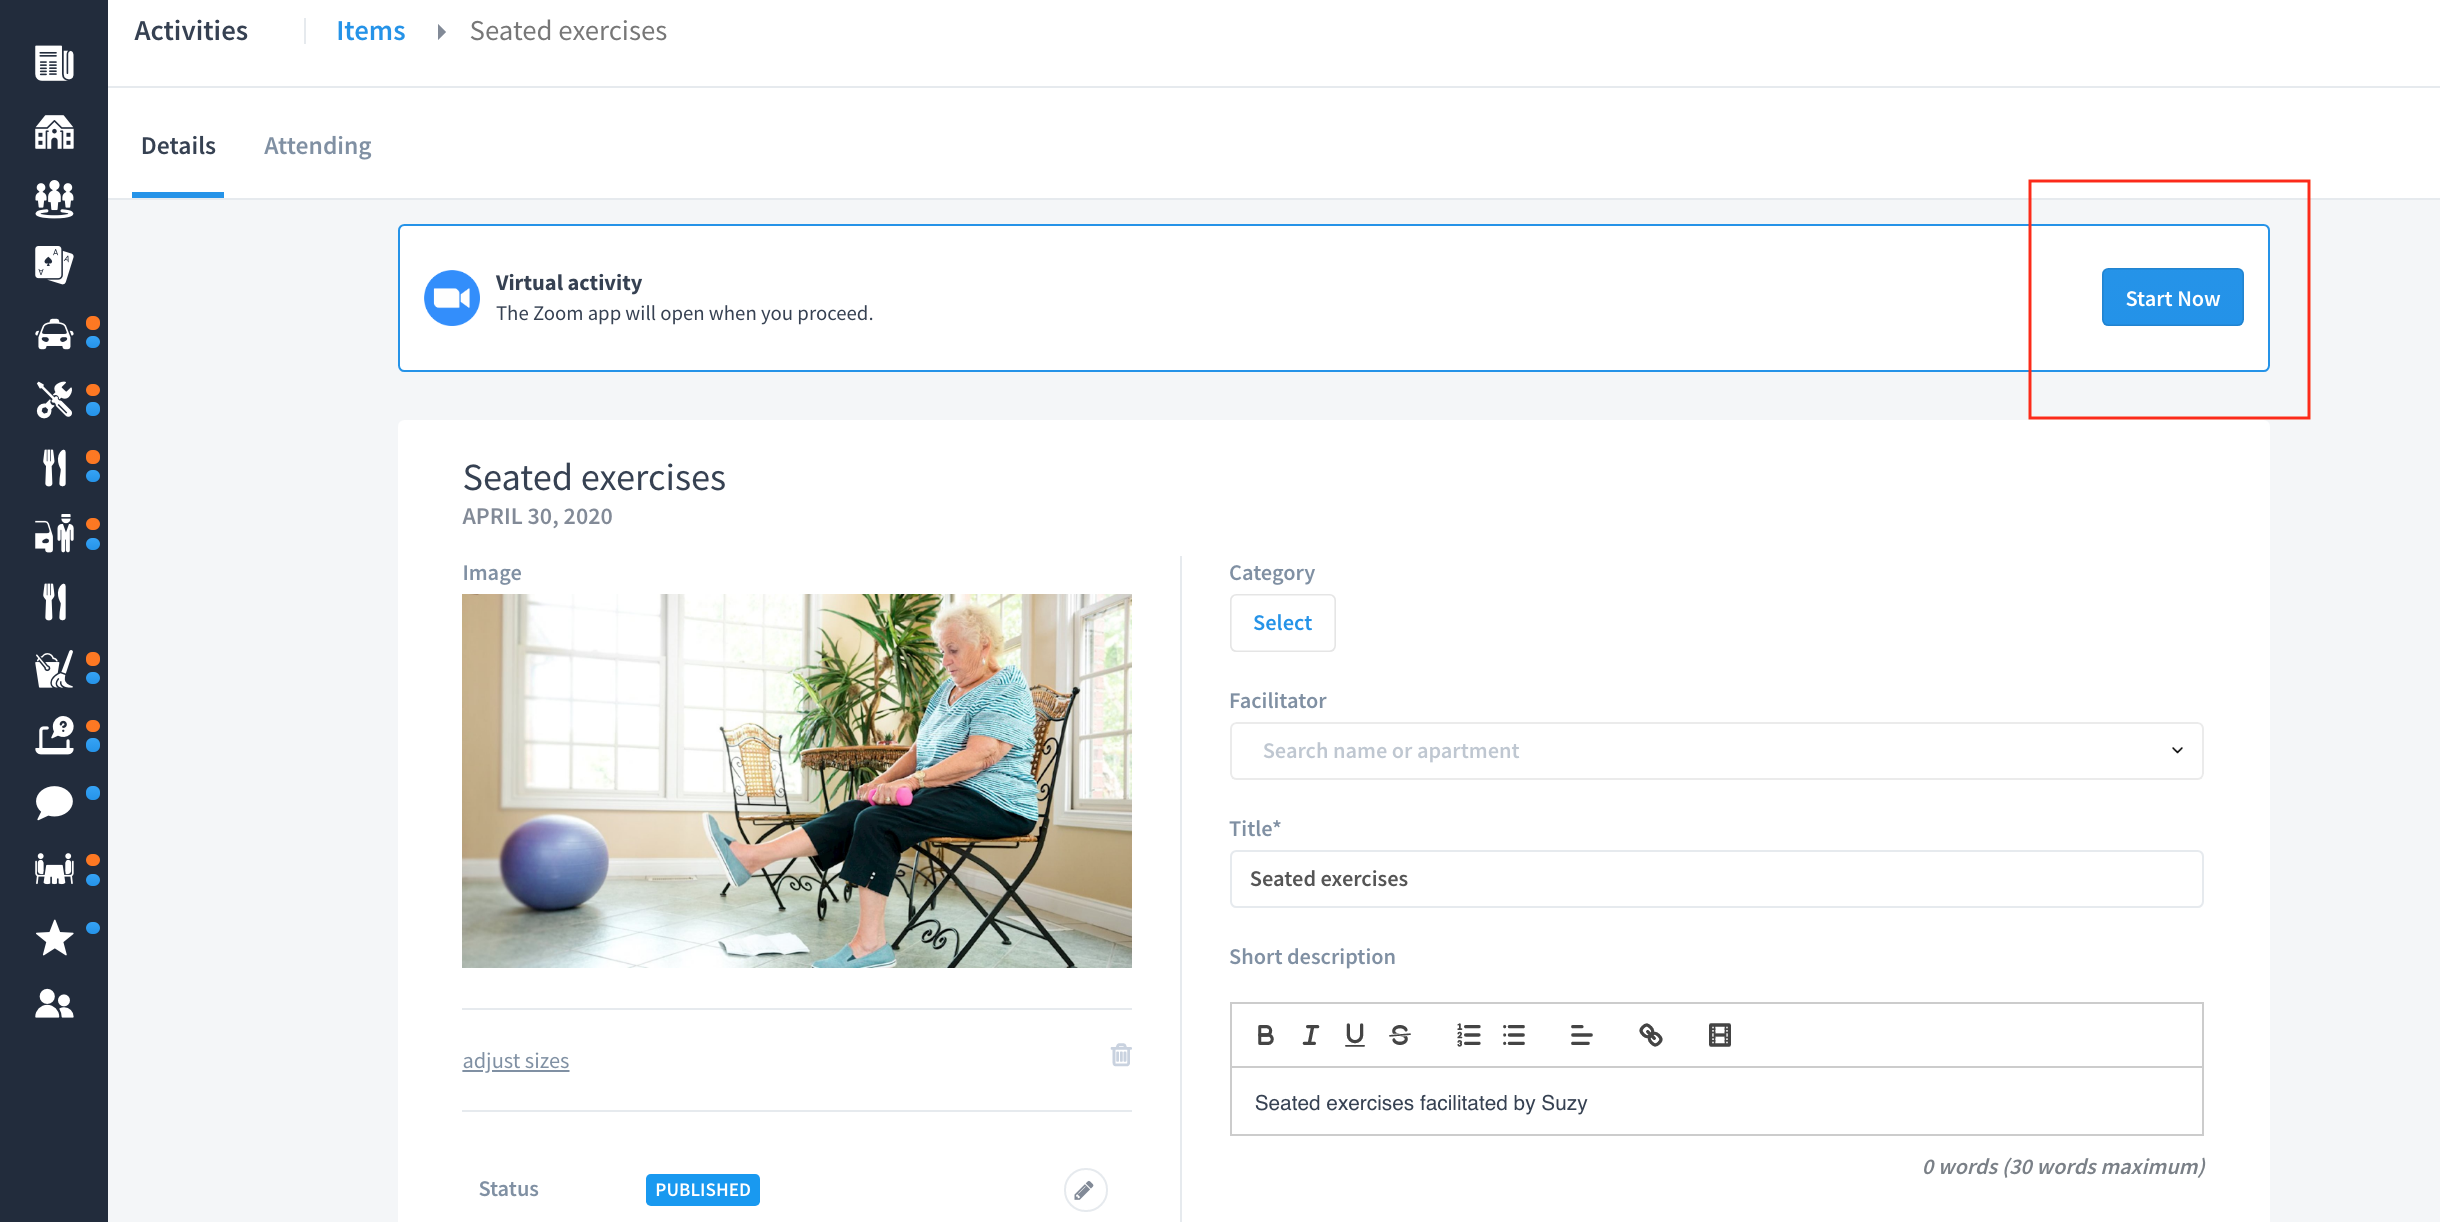This screenshot has width=2440, height=1222.
Task: Open the lower fork and knife icon
Action: pyautogui.click(x=54, y=602)
